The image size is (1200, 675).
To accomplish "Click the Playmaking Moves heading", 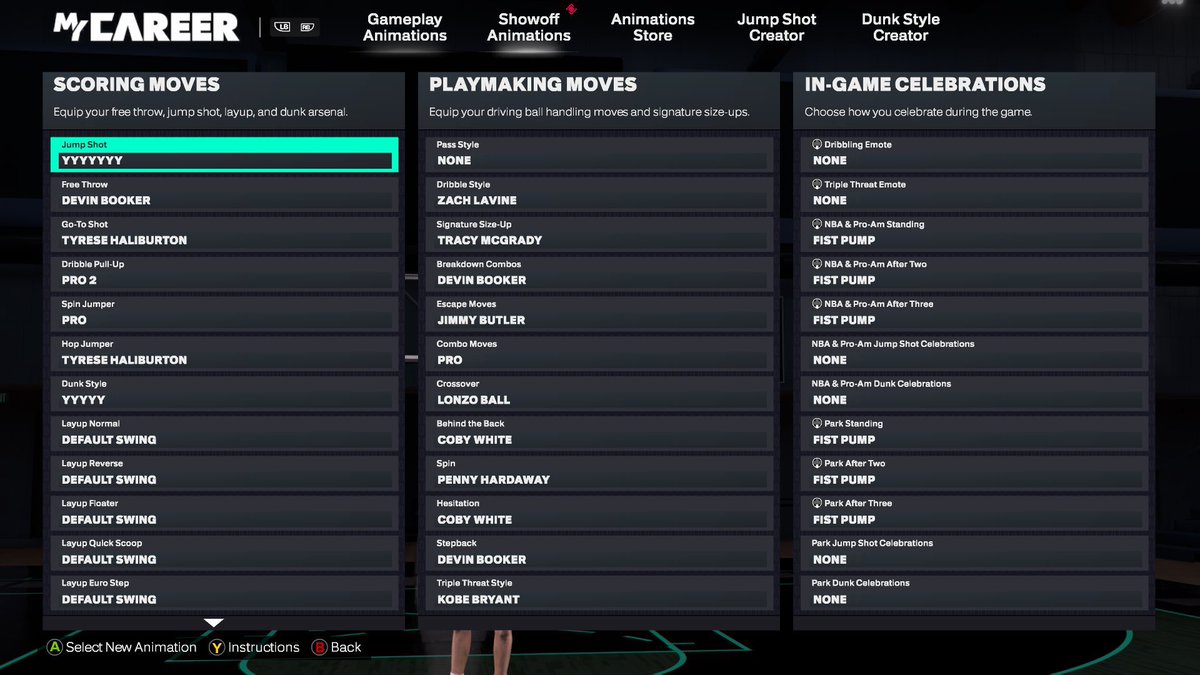I will (533, 85).
